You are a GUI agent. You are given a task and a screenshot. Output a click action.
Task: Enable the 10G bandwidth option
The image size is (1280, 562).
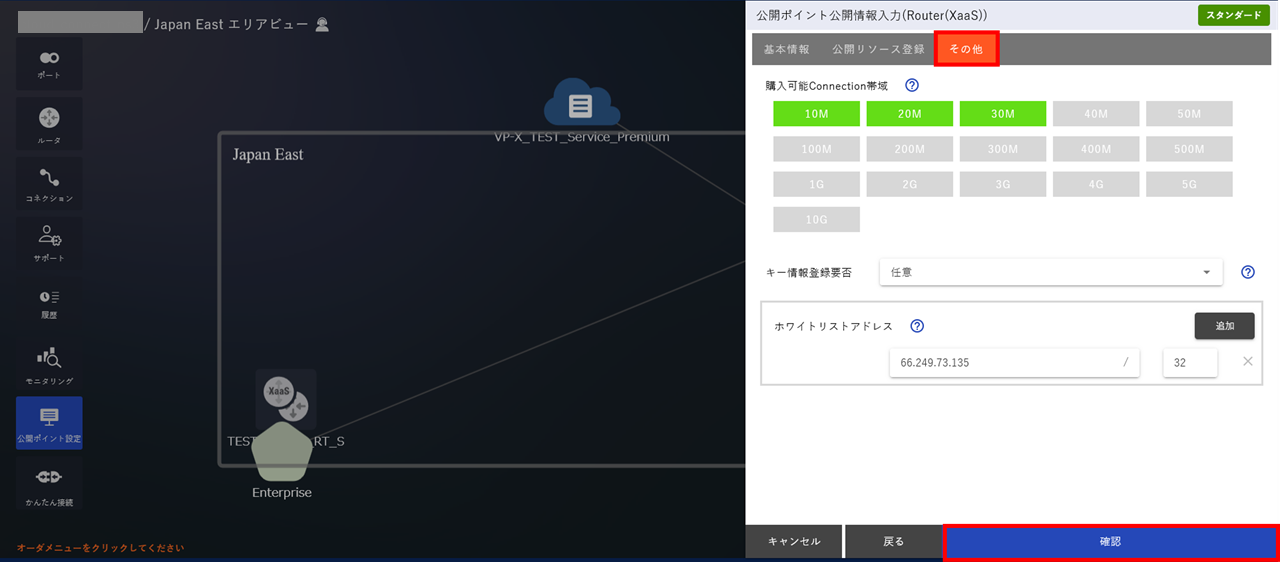coord(816,219)
